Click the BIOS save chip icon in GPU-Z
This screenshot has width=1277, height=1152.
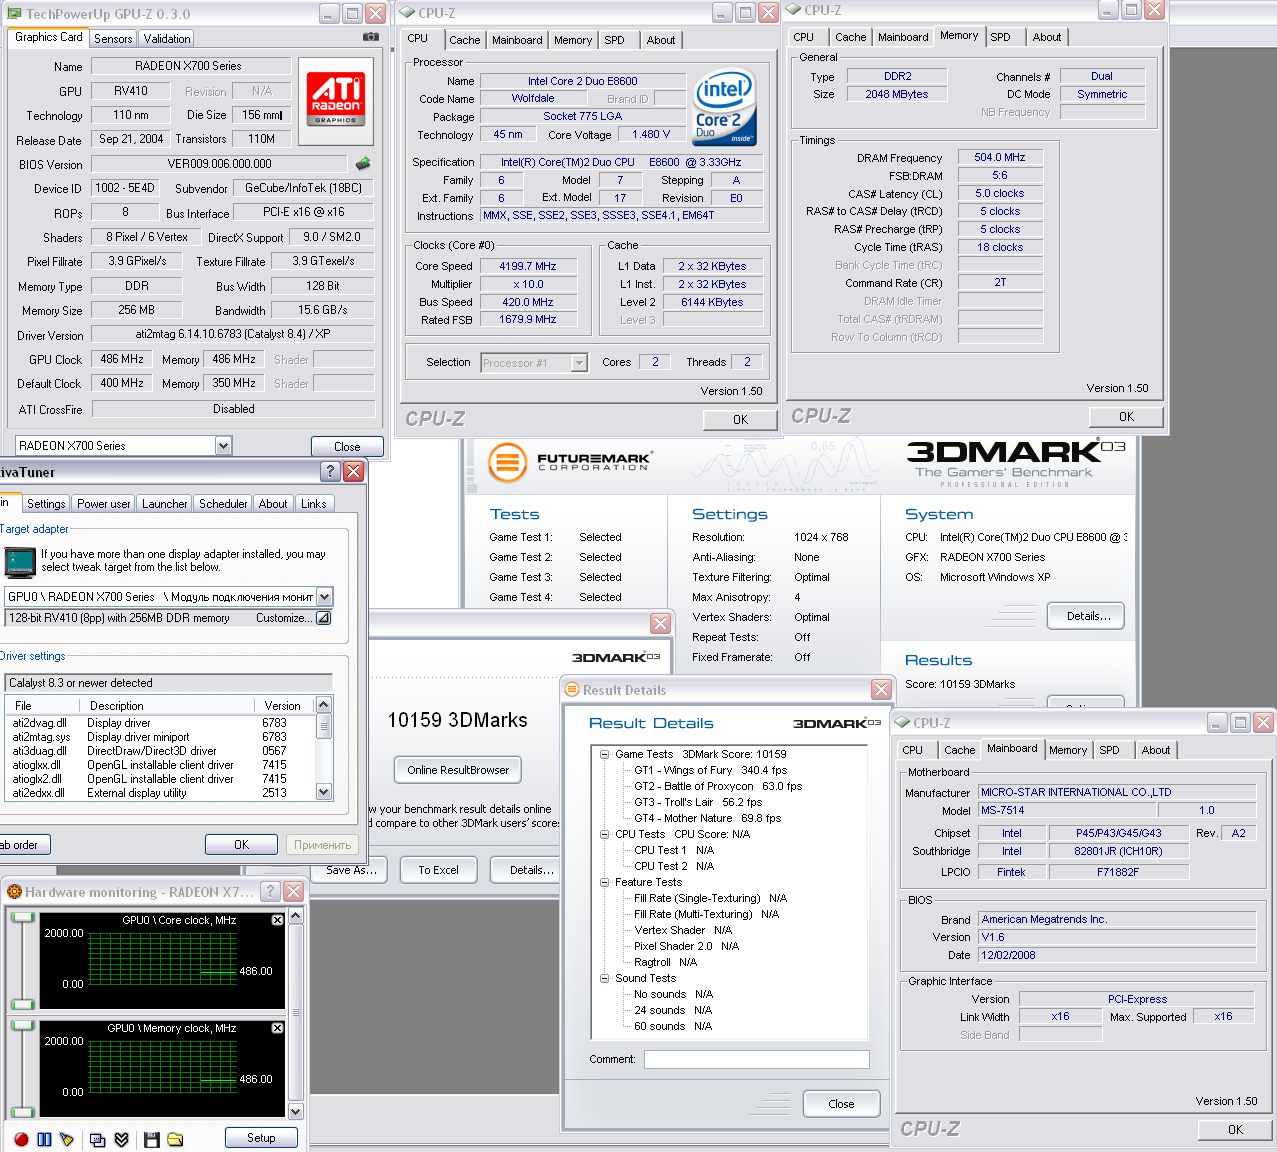pyautogui.click(x=363, y=163)
